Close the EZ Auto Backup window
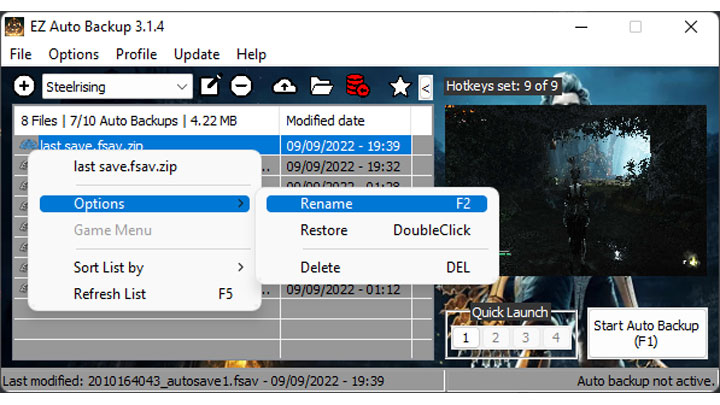The image size is (720, 405). [691, 27]
